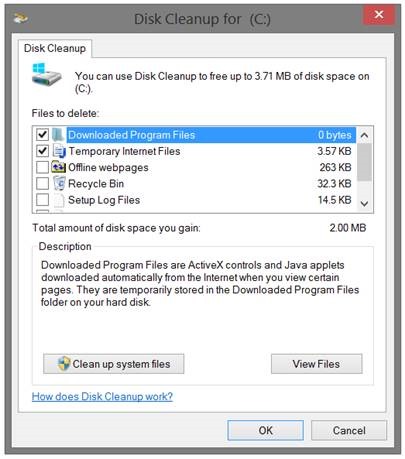405x459 pixels.
Task: Click the Disk Cleanup title bar icon
Action: pyautogui.click(x=20, y=18)
